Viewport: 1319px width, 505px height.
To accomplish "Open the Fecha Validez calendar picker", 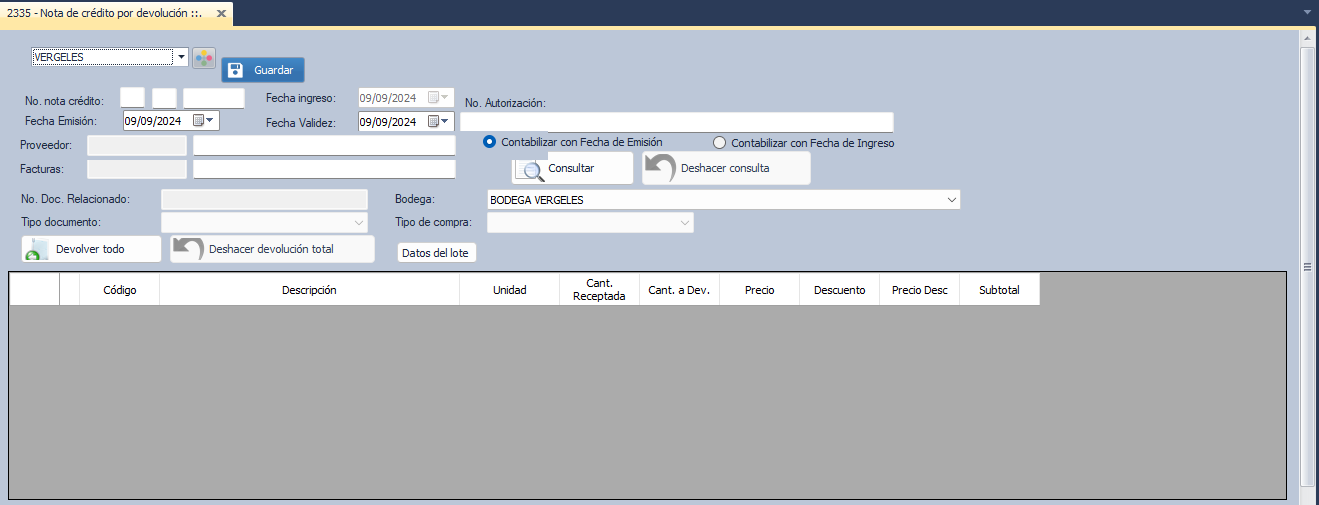I will (439, 122).
